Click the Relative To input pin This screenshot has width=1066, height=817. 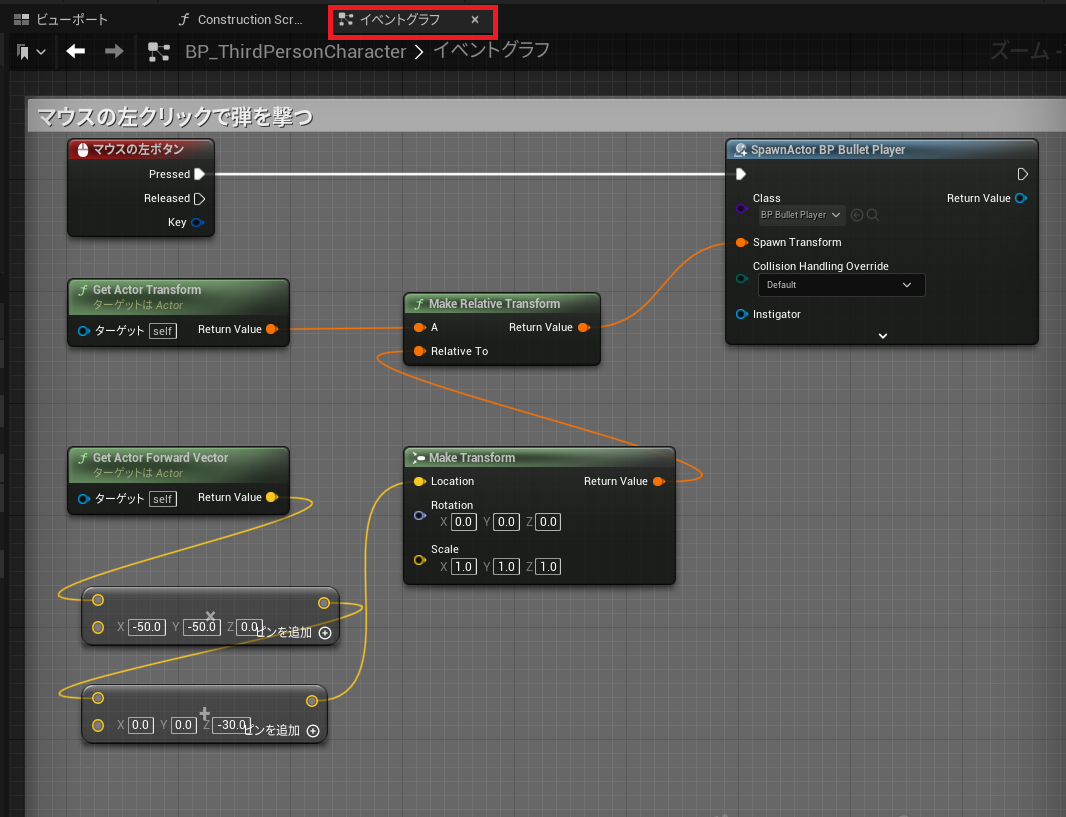(x=419, y=351)
